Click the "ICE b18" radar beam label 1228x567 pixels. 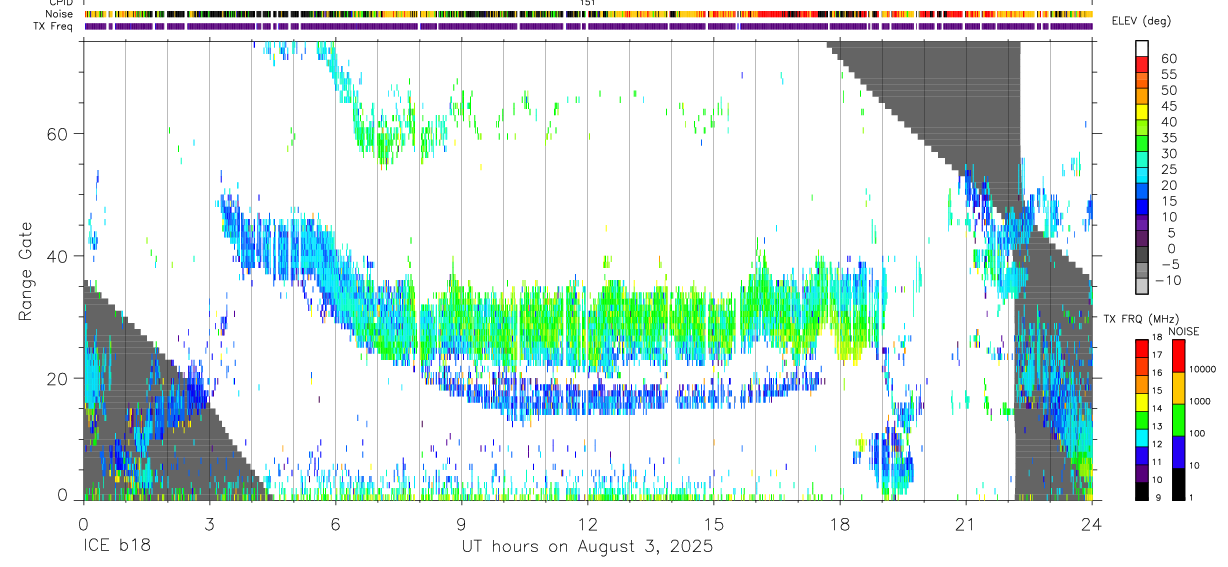tap(117, 547)
